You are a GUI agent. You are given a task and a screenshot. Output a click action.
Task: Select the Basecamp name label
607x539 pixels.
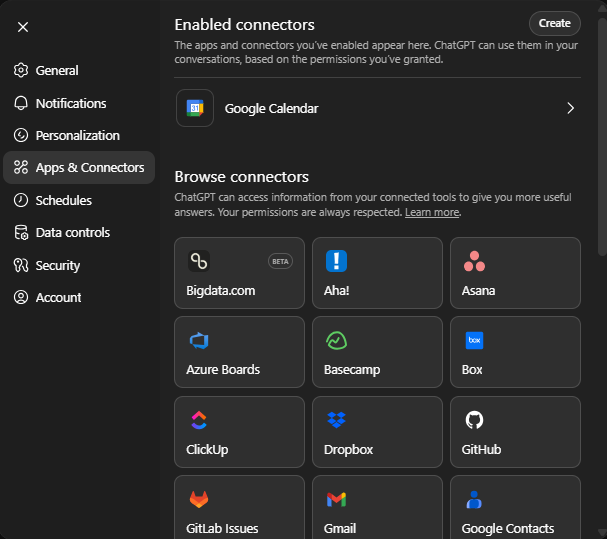coord(352,370)
